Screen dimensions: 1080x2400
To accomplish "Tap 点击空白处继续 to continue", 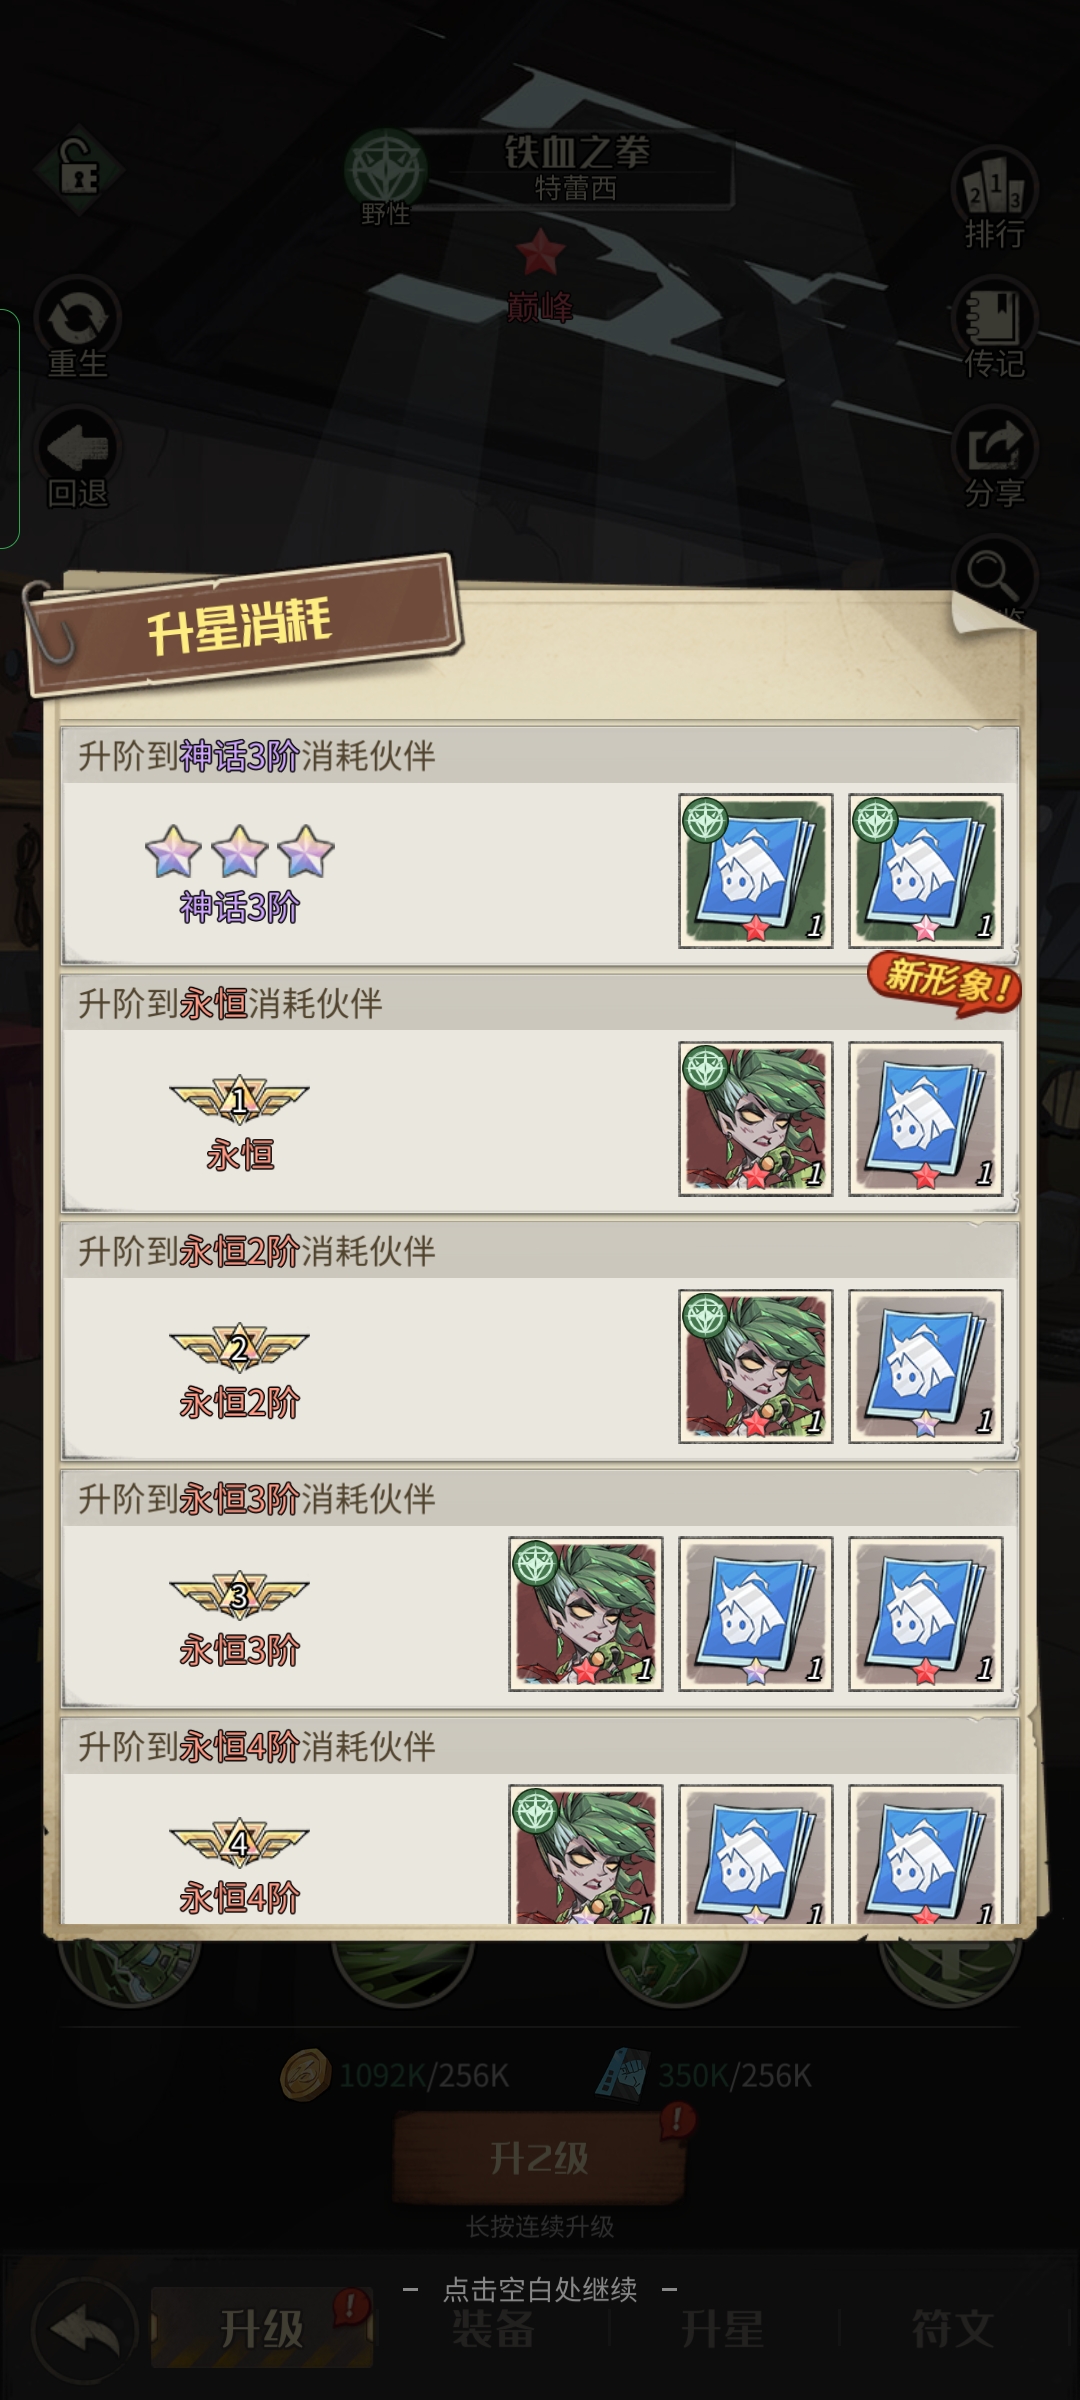I will tap(540, 2289).
